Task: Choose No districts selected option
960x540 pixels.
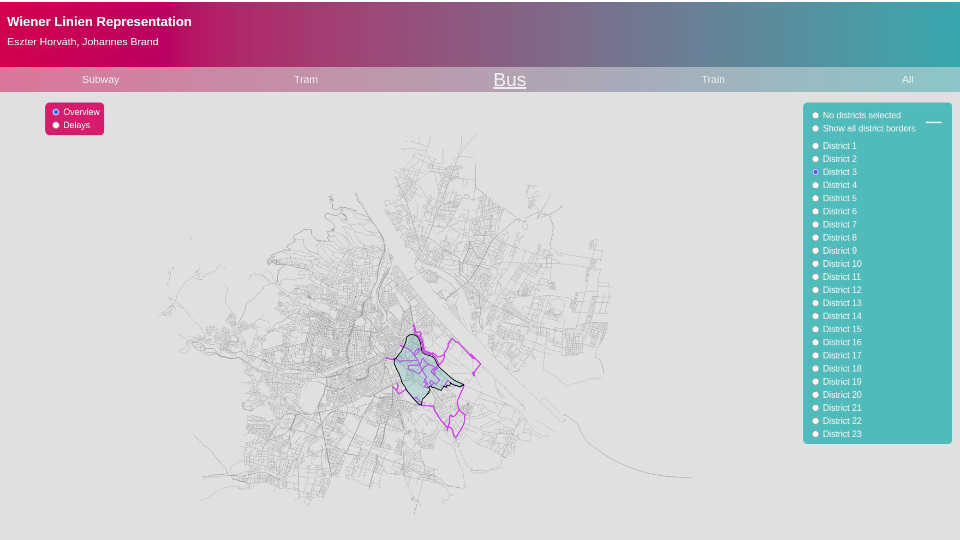Action: (816, 115)
